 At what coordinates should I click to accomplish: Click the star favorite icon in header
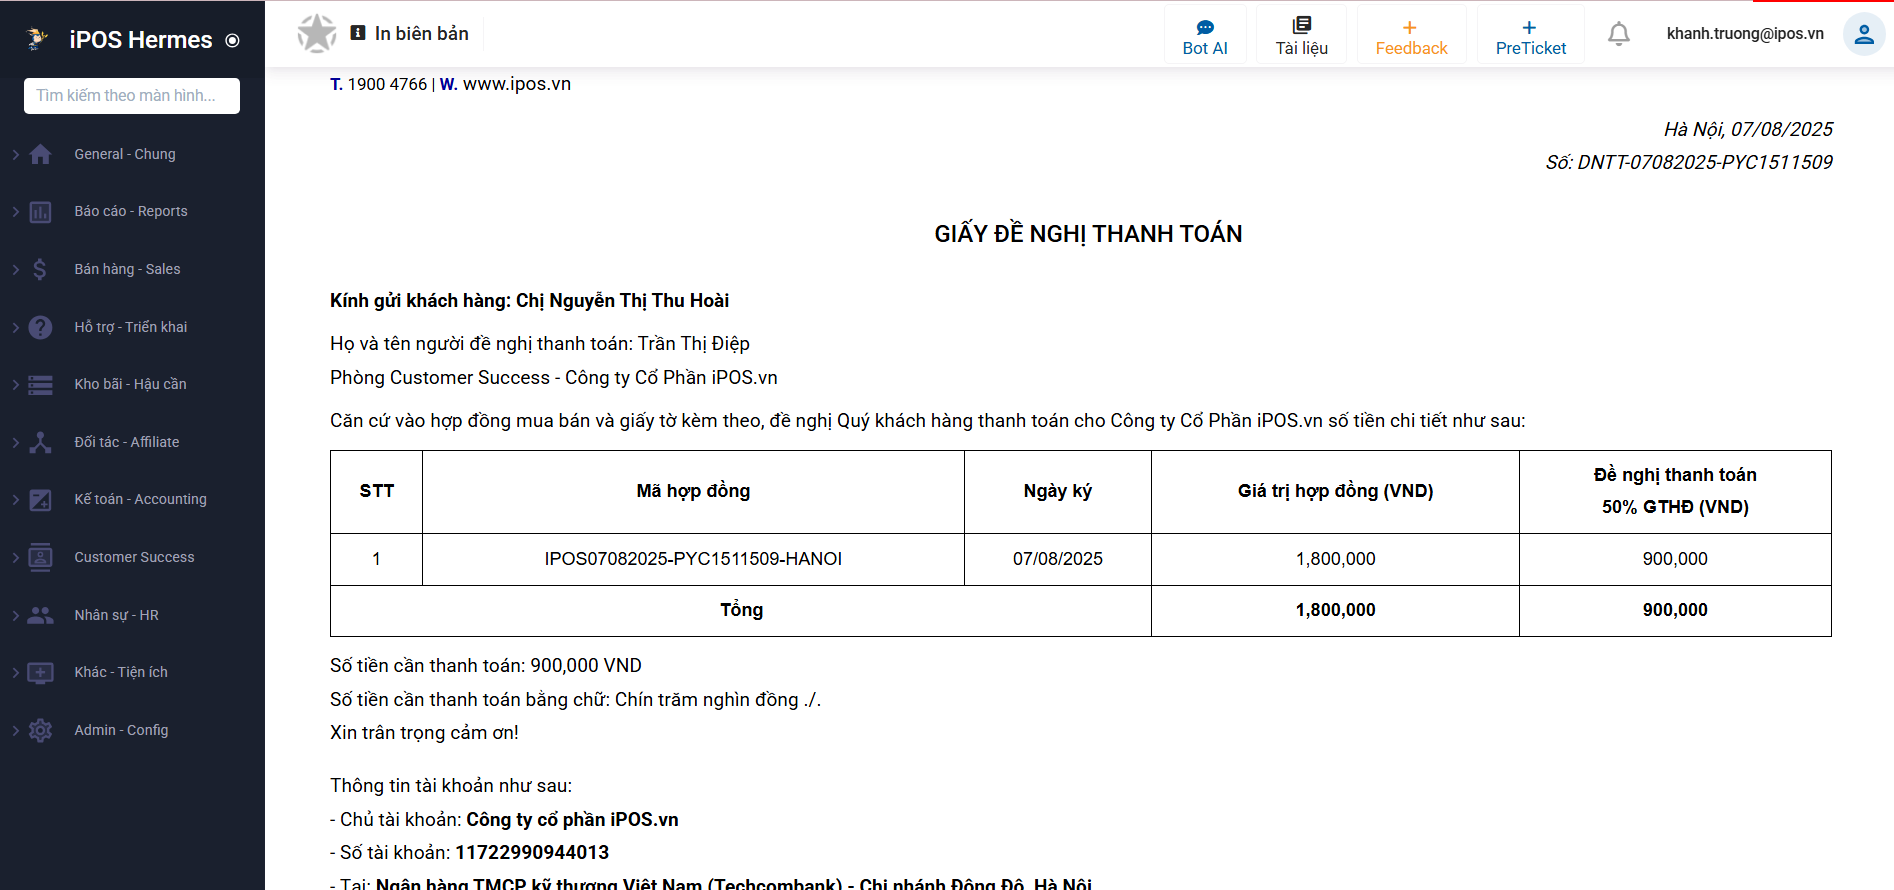[317, 34]
